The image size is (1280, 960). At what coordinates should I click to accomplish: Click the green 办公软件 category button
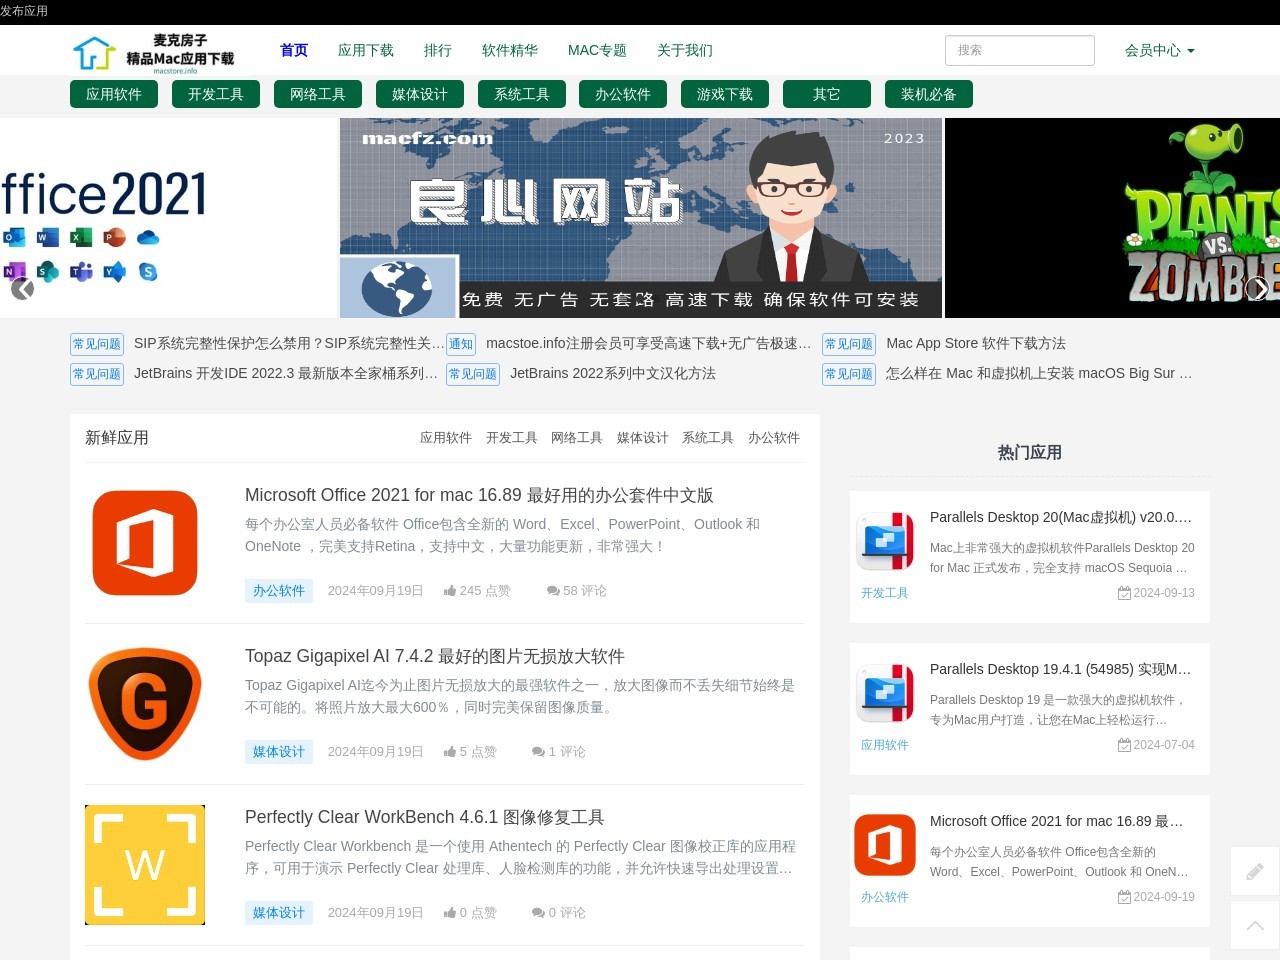(623, 94)
